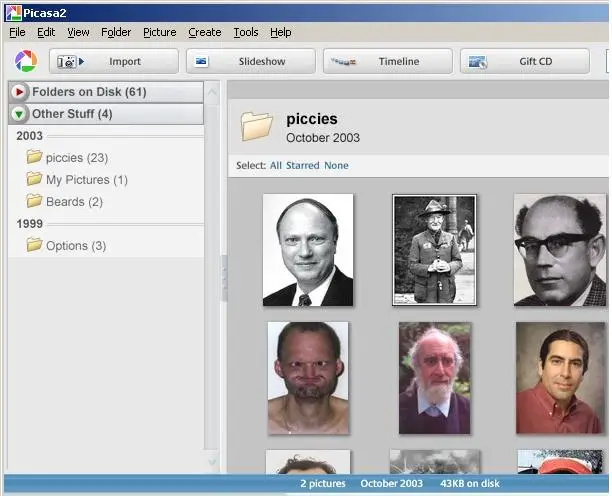Click the 2003 year heading in folder list
The height and width of the screenshot is (496, 612).
29,136
